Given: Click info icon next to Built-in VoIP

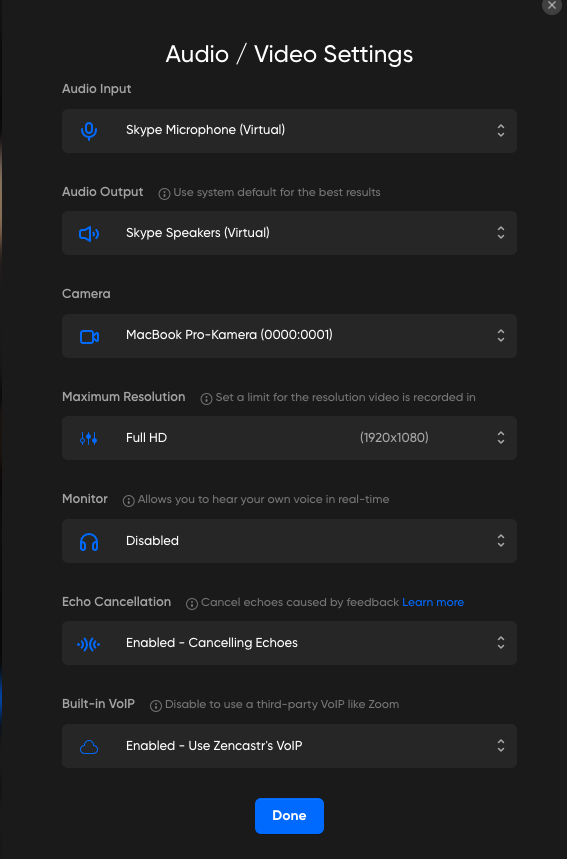Looking at the screenshot, I should point(156,706).
